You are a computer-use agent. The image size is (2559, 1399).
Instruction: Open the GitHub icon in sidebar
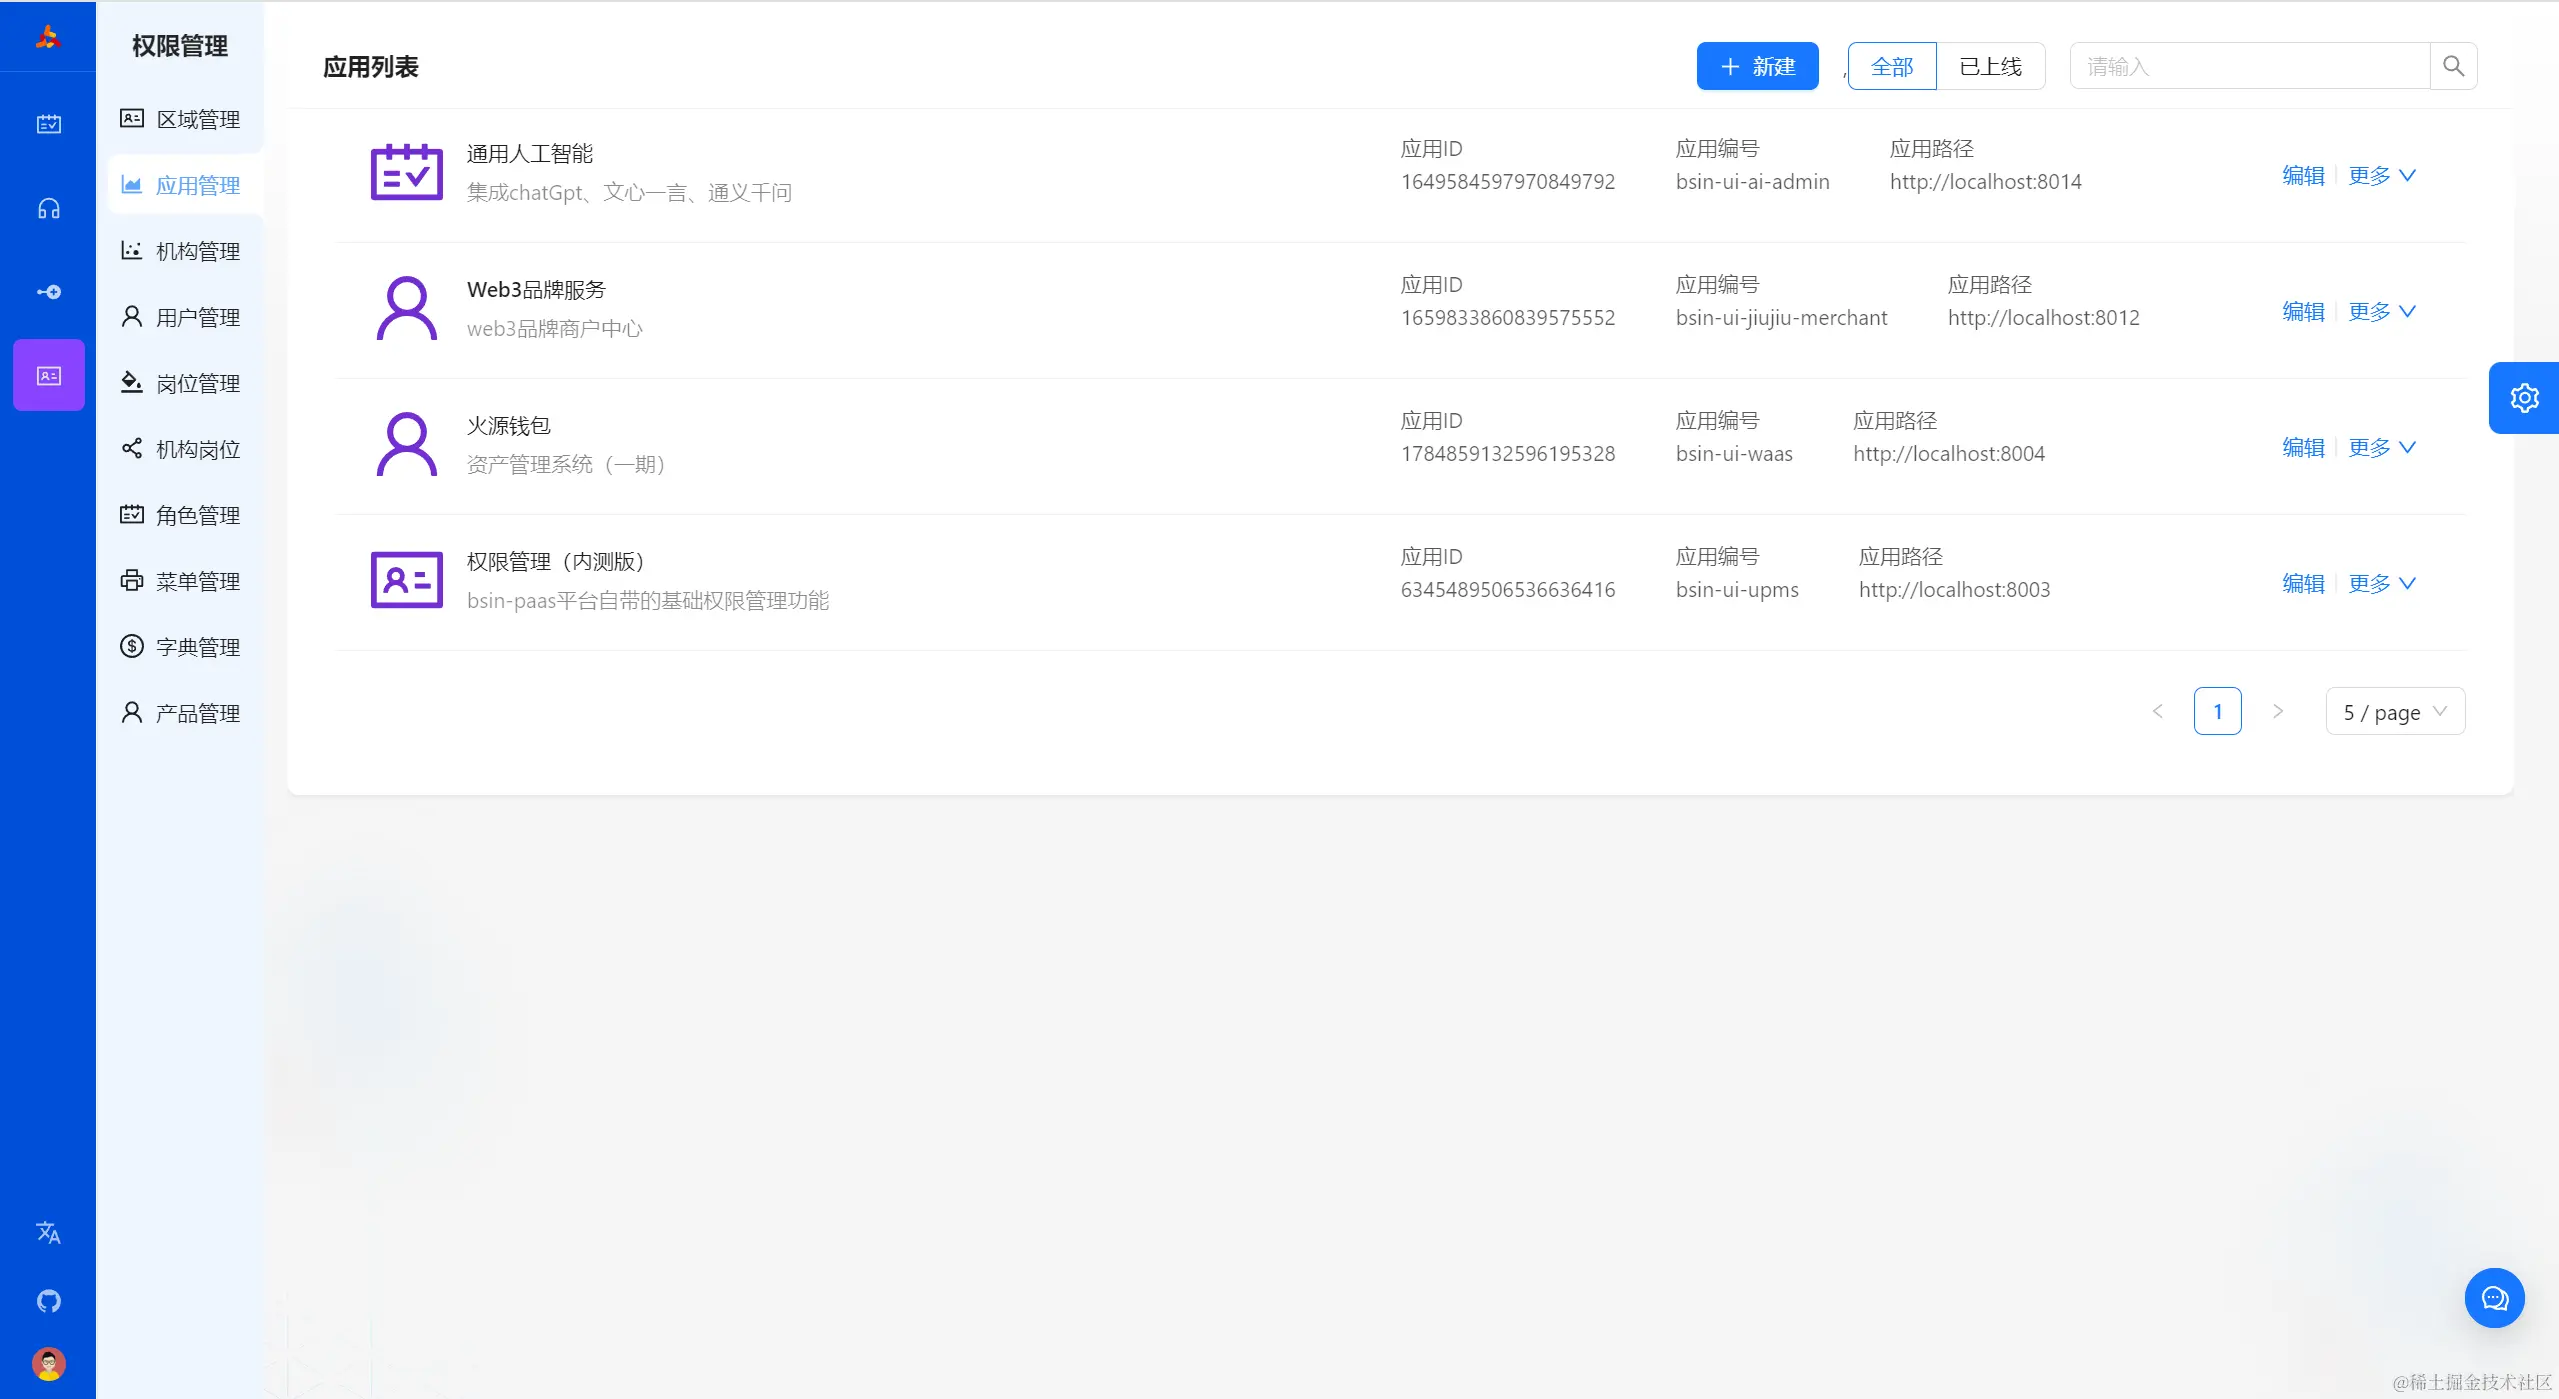pos(48,1301)
